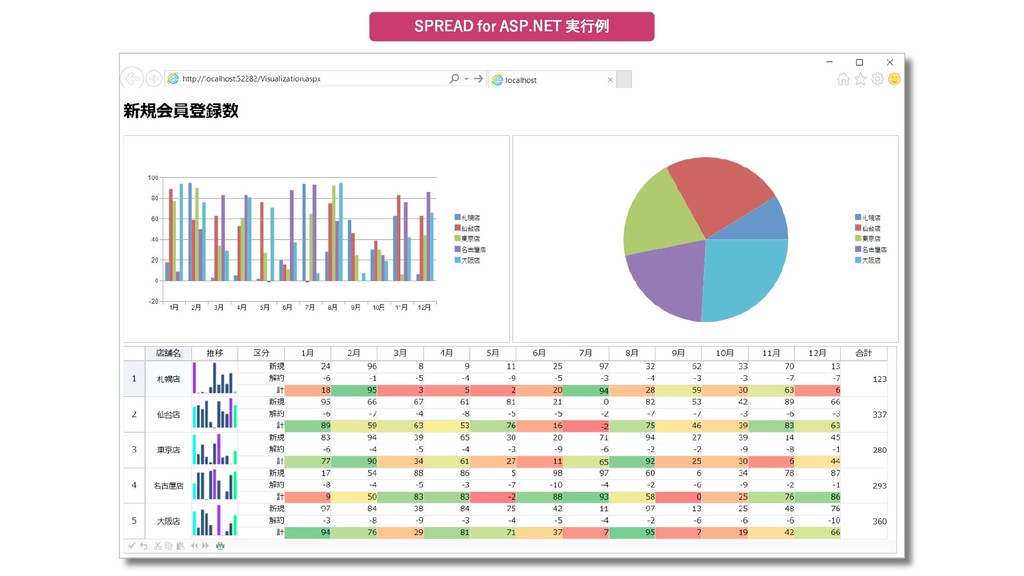Click the next page double-arrow icon
The image size is (1024, 576).
(x=206, y=545)
